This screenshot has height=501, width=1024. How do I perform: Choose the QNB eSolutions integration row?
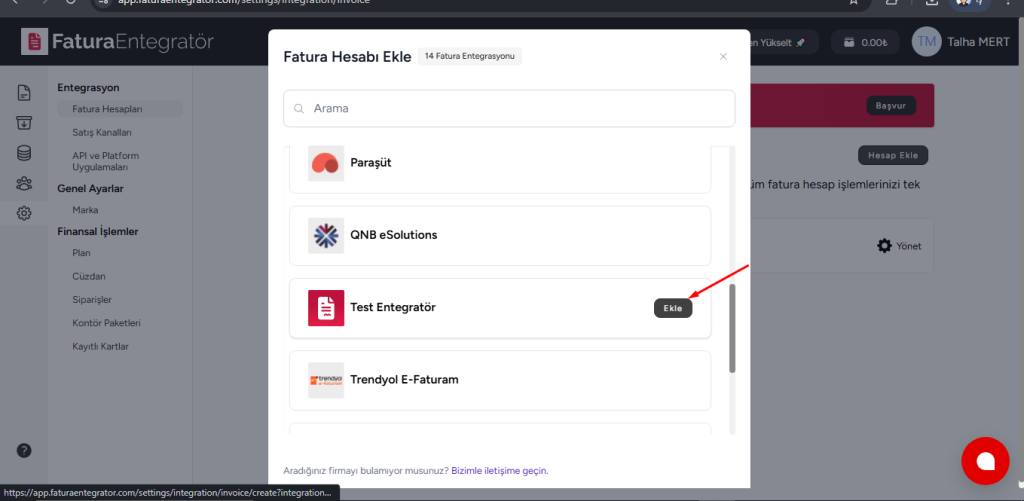(500, 235)
